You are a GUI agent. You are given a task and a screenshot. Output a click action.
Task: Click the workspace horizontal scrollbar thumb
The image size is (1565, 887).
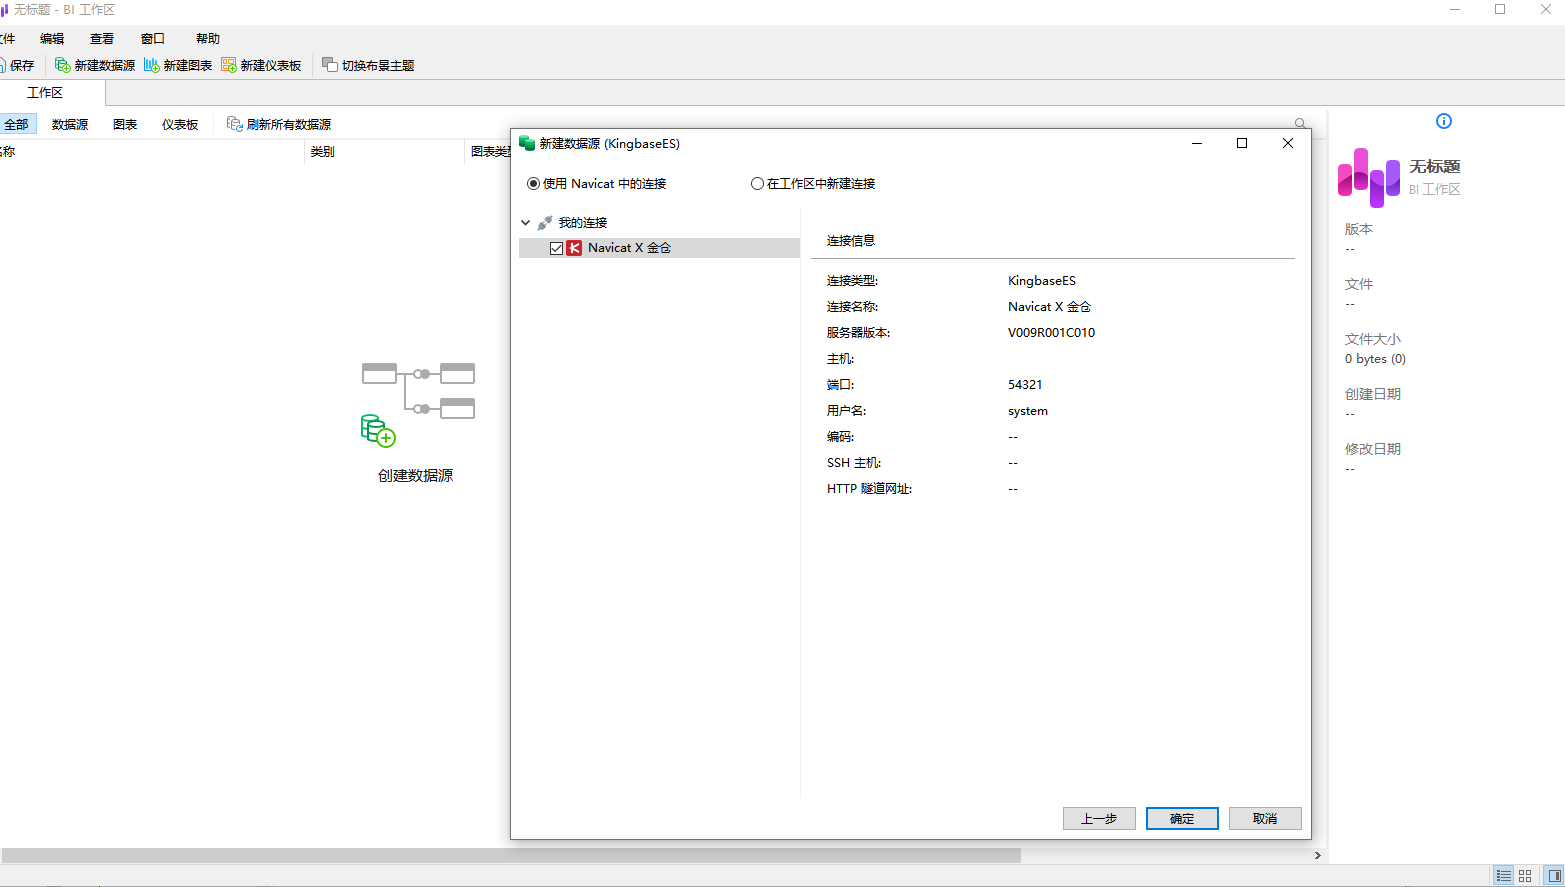pos(511,856)
